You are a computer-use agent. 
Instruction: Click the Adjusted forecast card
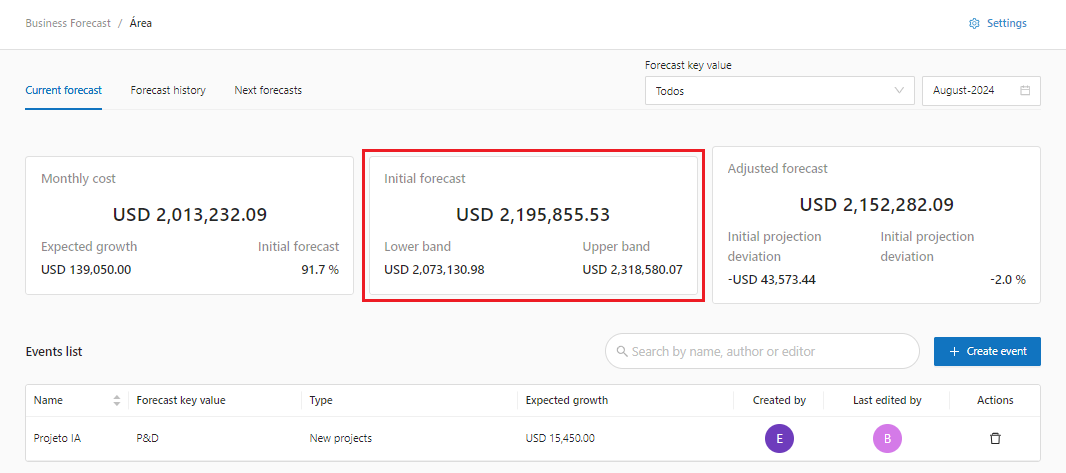click(876, 225)
